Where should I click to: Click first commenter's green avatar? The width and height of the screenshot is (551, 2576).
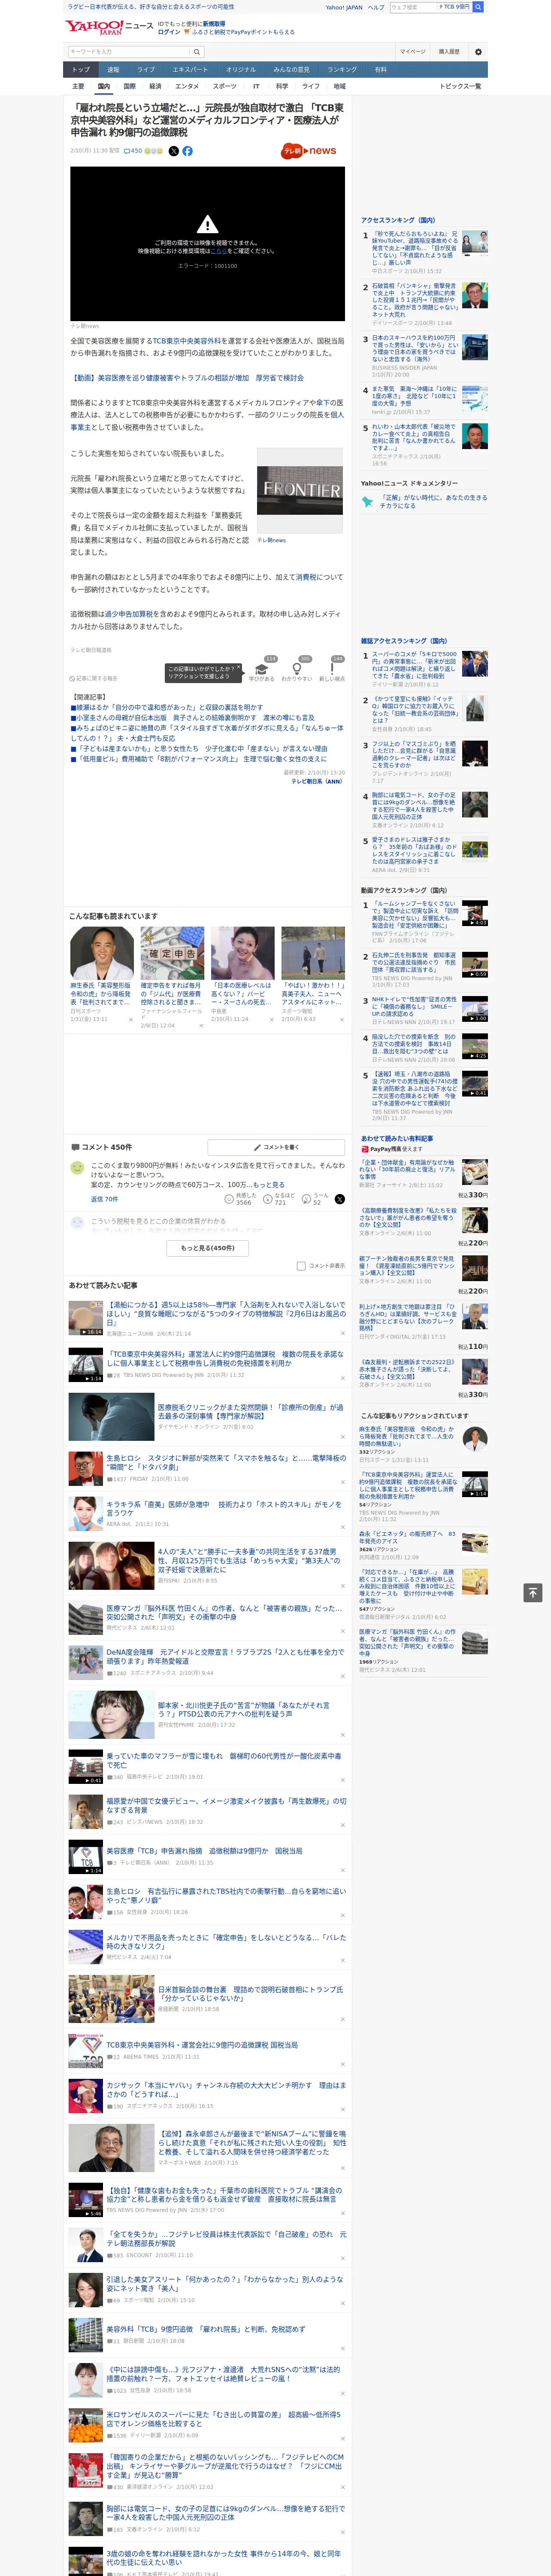[x=77, y=1168]
